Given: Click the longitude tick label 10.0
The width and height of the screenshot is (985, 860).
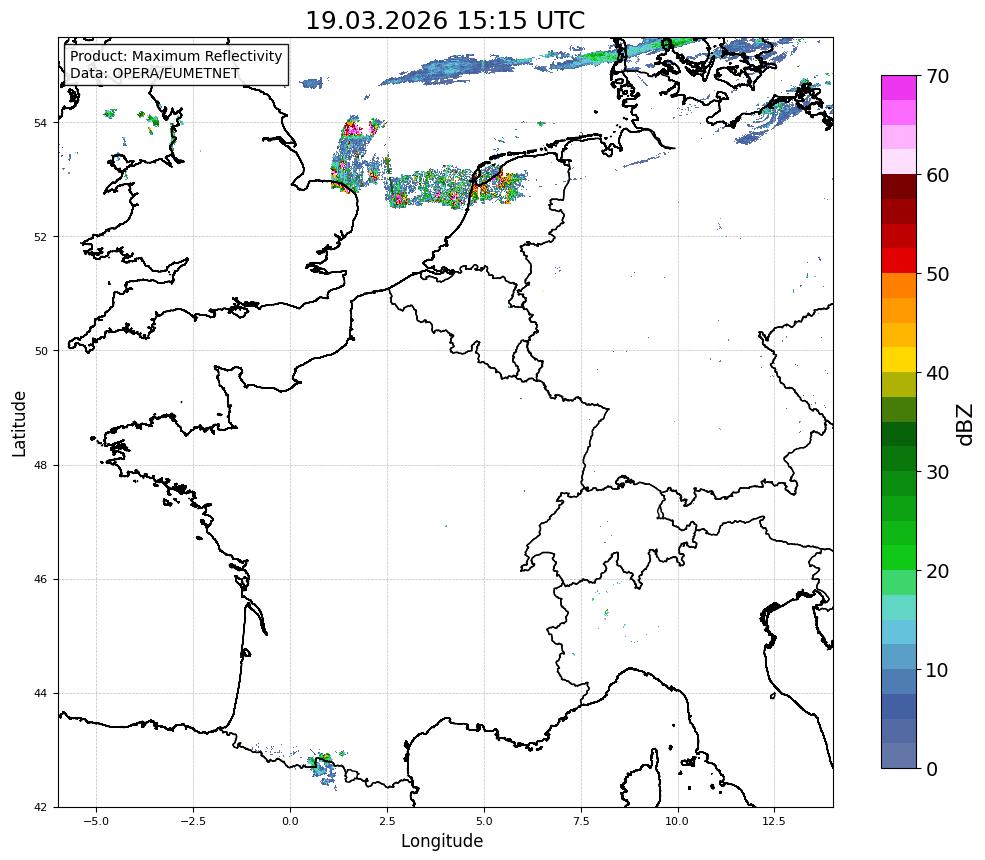Looking at the screenshot, I should [677, 821].
